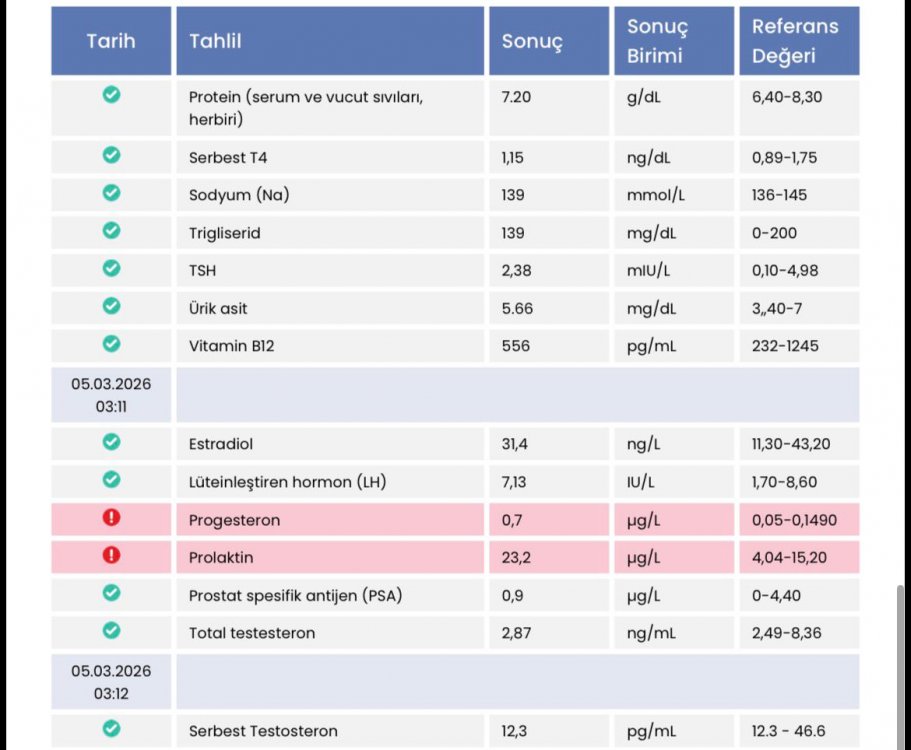Click the green check icon beside Sodyum (Na)
Image resolution: width=911 pixels, height=750 pixels.
click(x=112, y=193)
